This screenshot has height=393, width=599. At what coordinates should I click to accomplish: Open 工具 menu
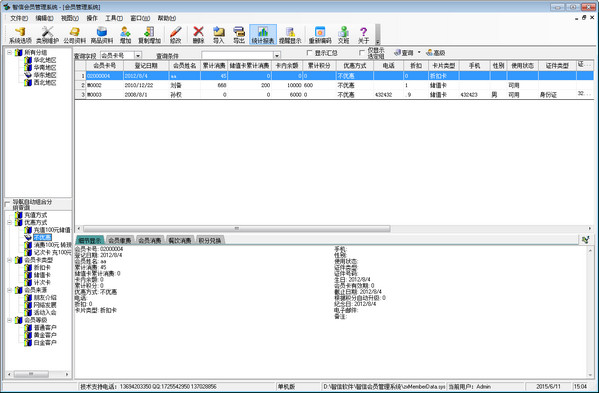pos(114,18)
